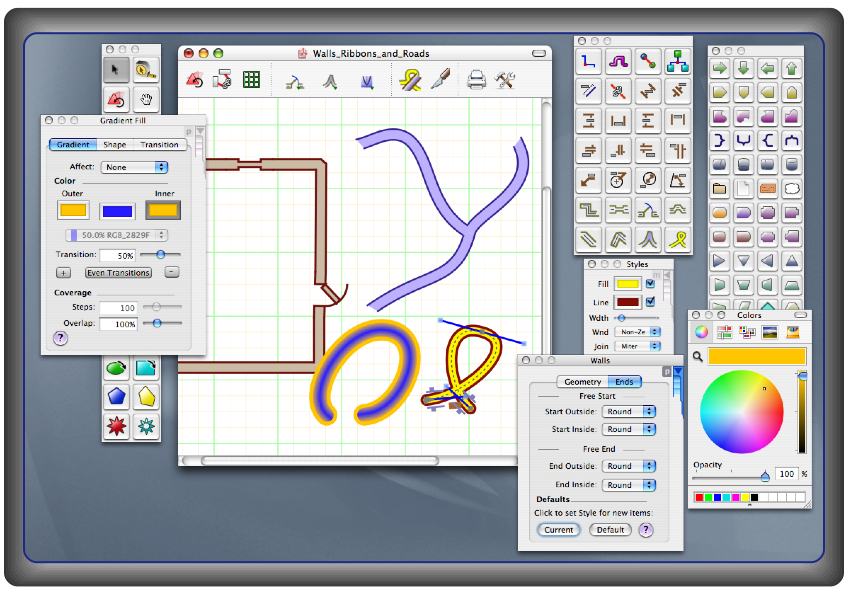Click the knife cut tool in toolbar
Viewport: 850px width, 600px height.
click(x=441, y=79)
